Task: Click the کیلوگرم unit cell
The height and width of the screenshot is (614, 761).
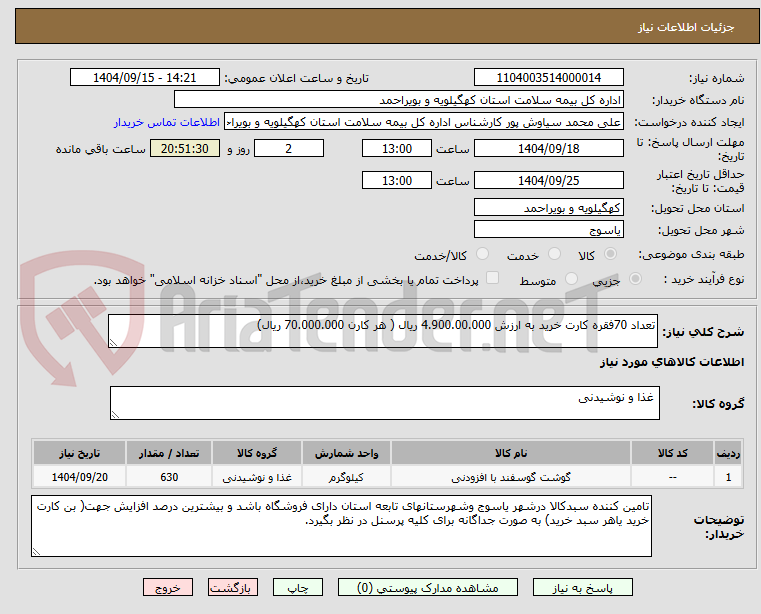Action: pos(346,477)
